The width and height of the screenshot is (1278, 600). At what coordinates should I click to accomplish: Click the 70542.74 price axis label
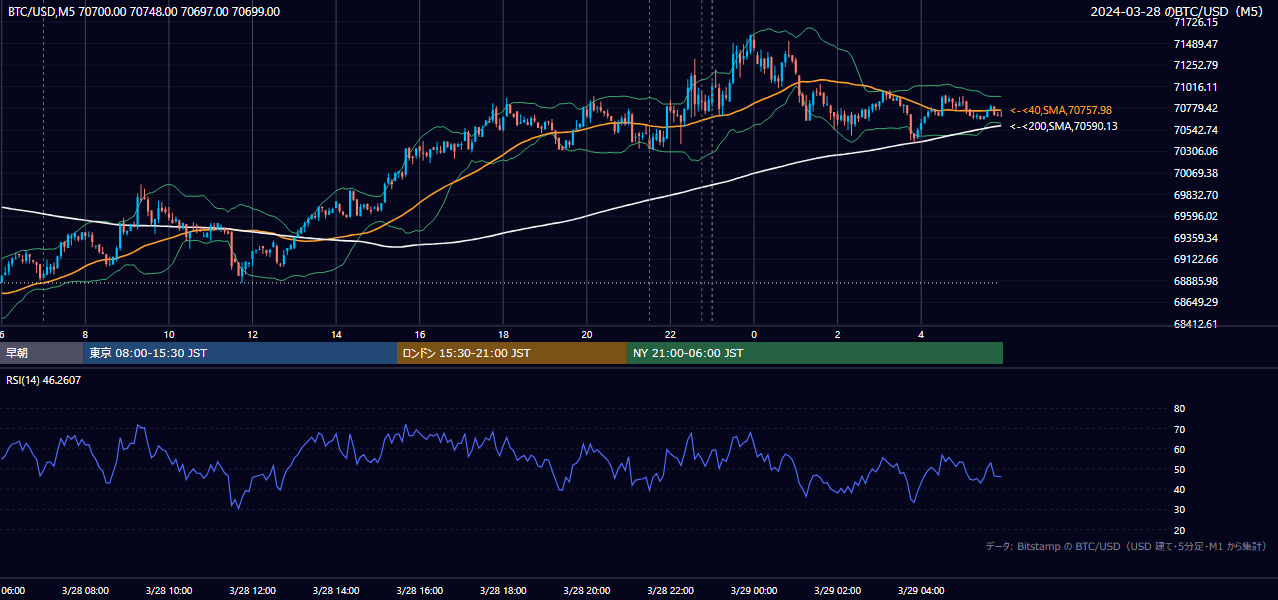tap(1195, 130)
